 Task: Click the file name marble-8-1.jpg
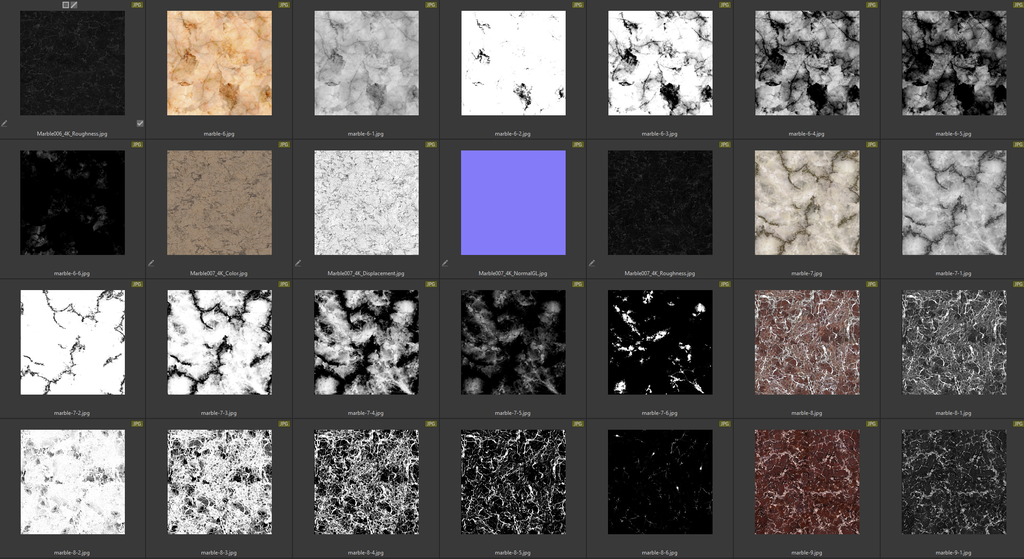pos(954,413)
